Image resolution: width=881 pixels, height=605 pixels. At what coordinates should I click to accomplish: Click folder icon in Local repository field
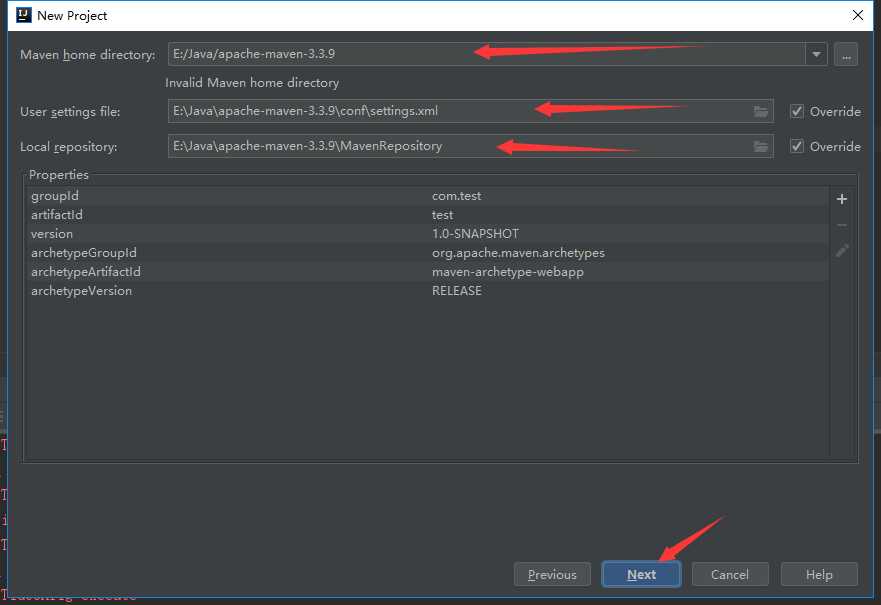point(761,147)
